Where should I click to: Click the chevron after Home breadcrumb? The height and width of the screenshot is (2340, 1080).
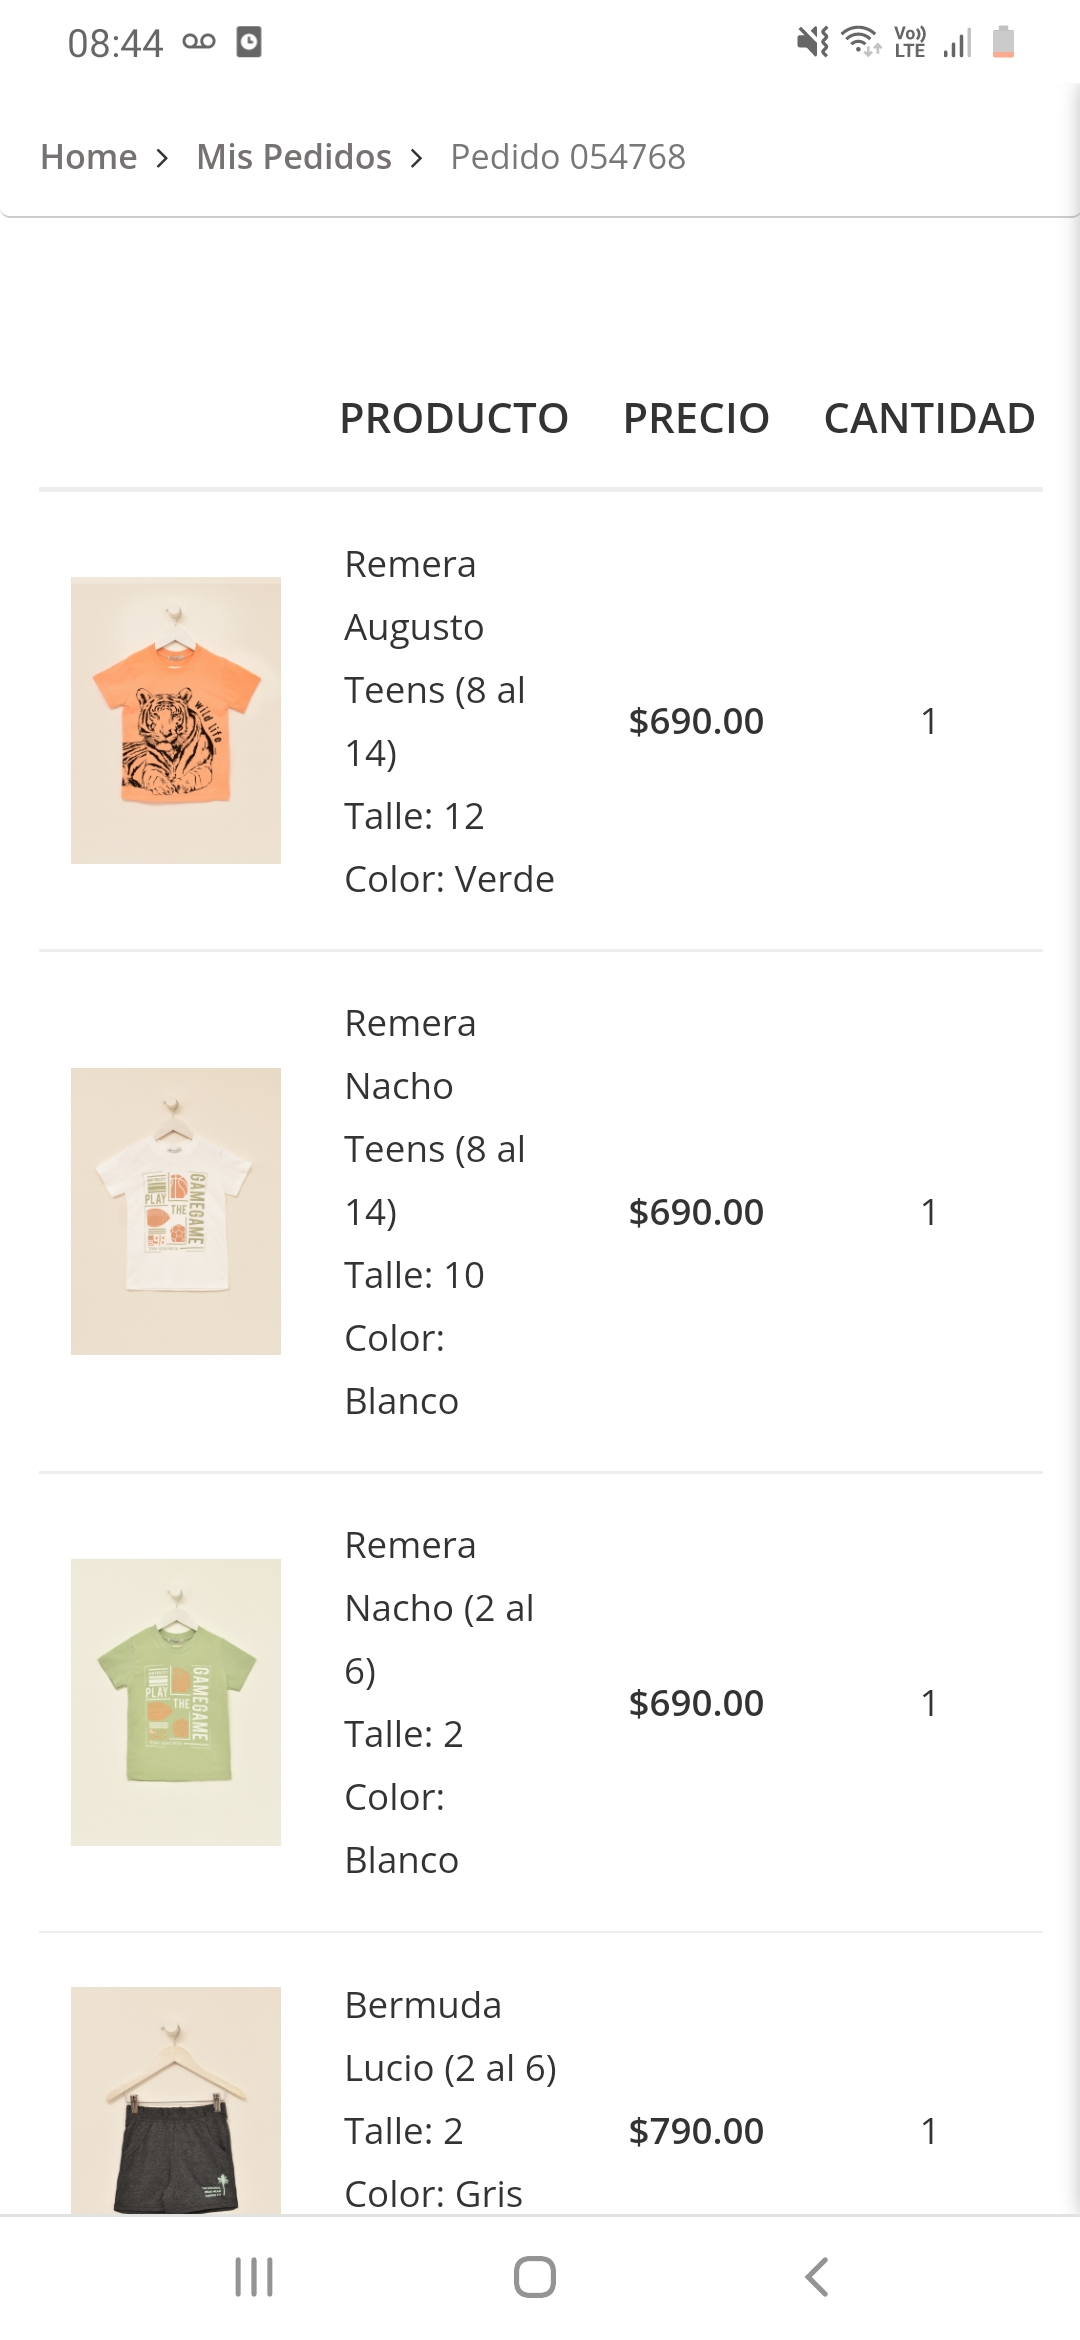click(x=162, y=158)
